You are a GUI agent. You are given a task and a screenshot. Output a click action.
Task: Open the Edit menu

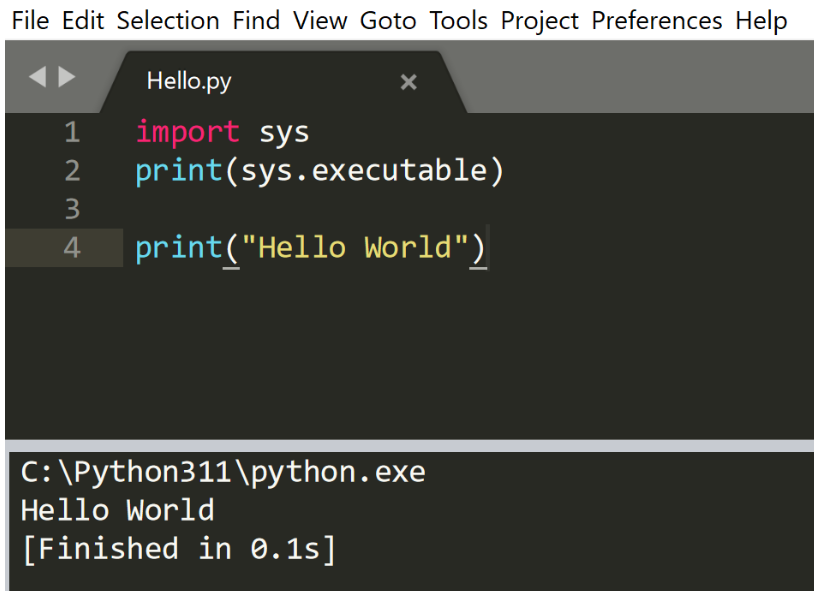coord(83,20)
